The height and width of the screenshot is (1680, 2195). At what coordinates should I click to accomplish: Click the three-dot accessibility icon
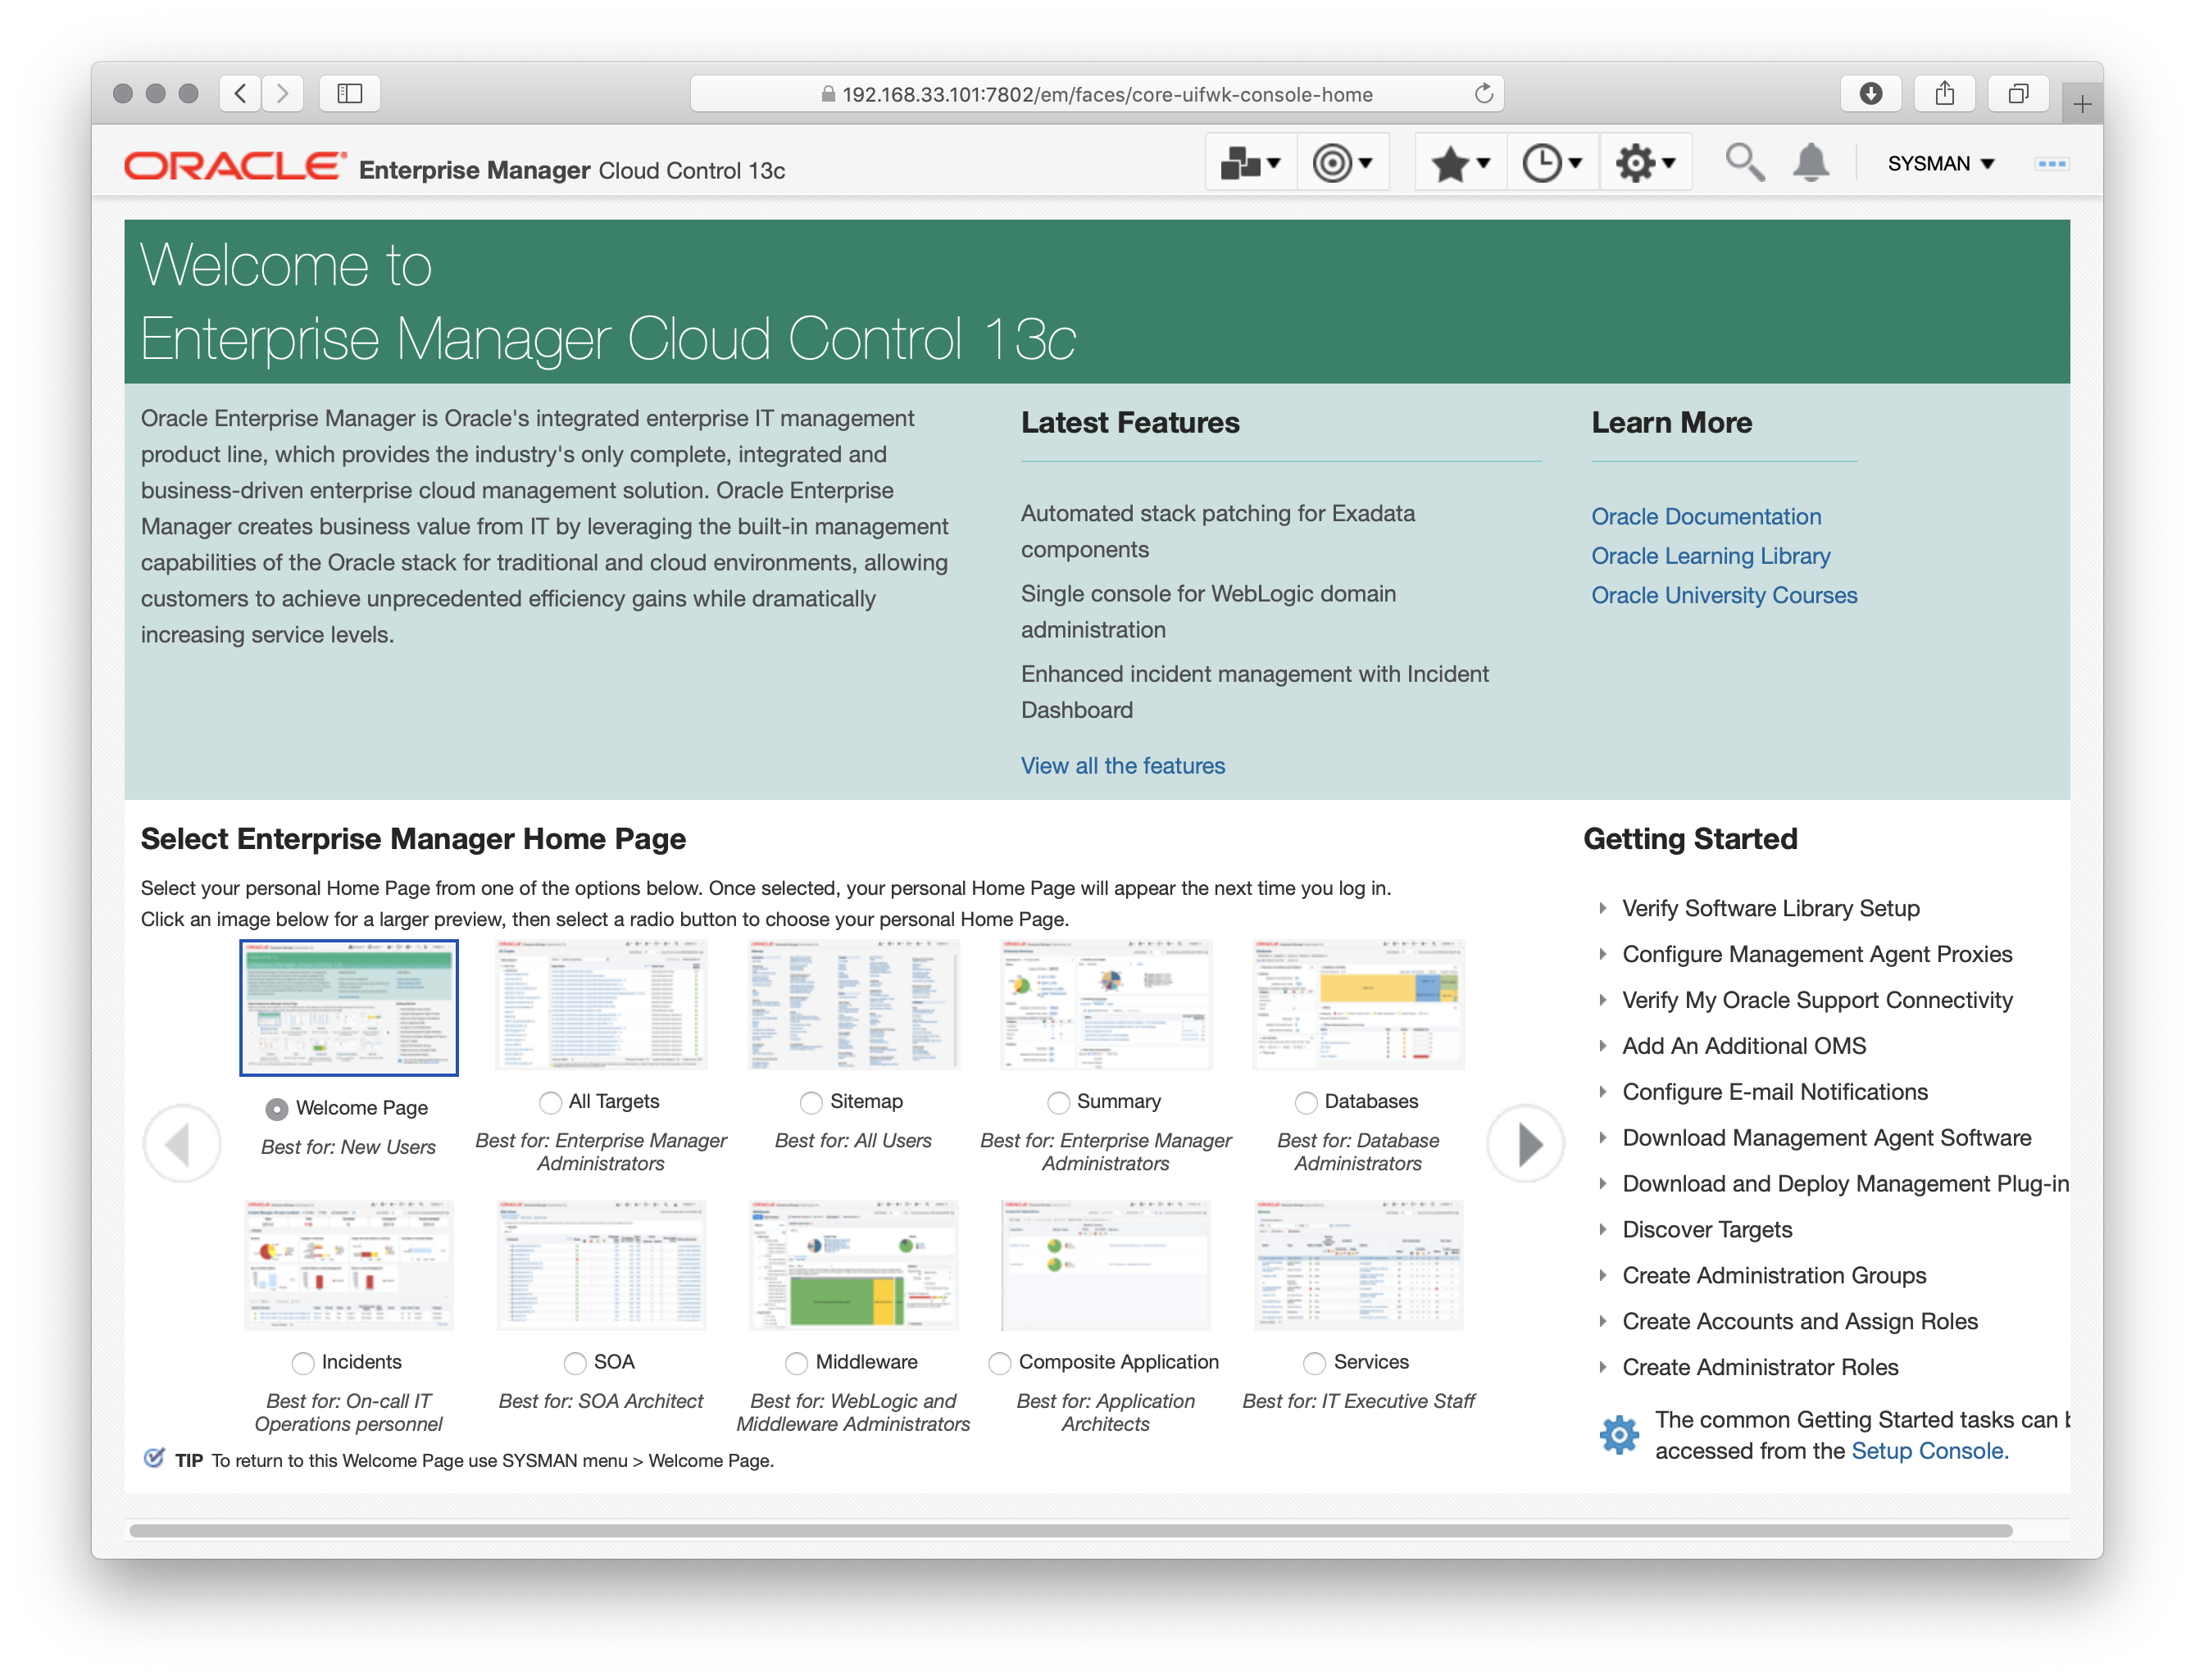click(x=2051, y=163)
